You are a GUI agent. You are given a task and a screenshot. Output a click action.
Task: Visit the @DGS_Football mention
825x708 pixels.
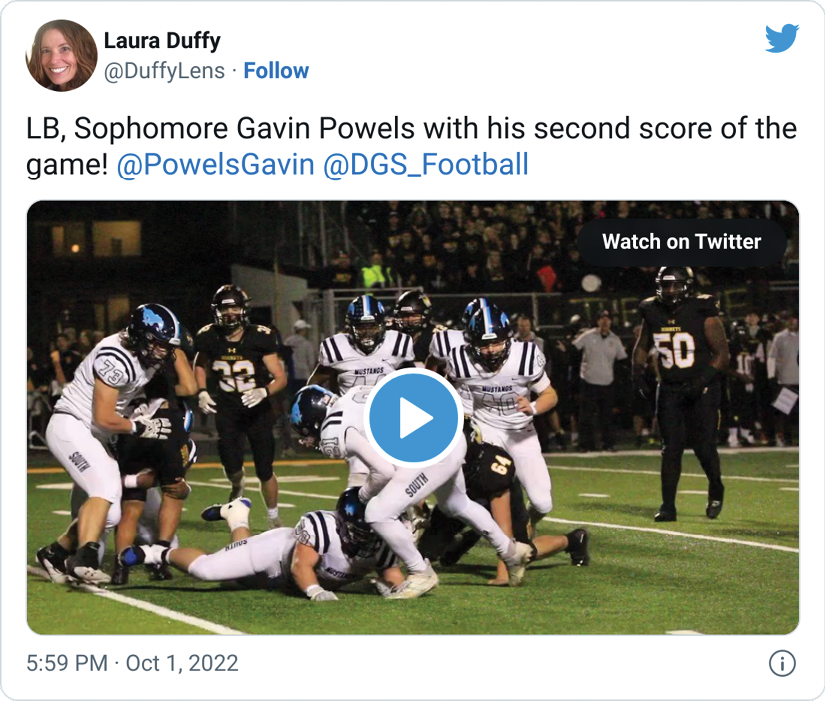tap(425, 164)
